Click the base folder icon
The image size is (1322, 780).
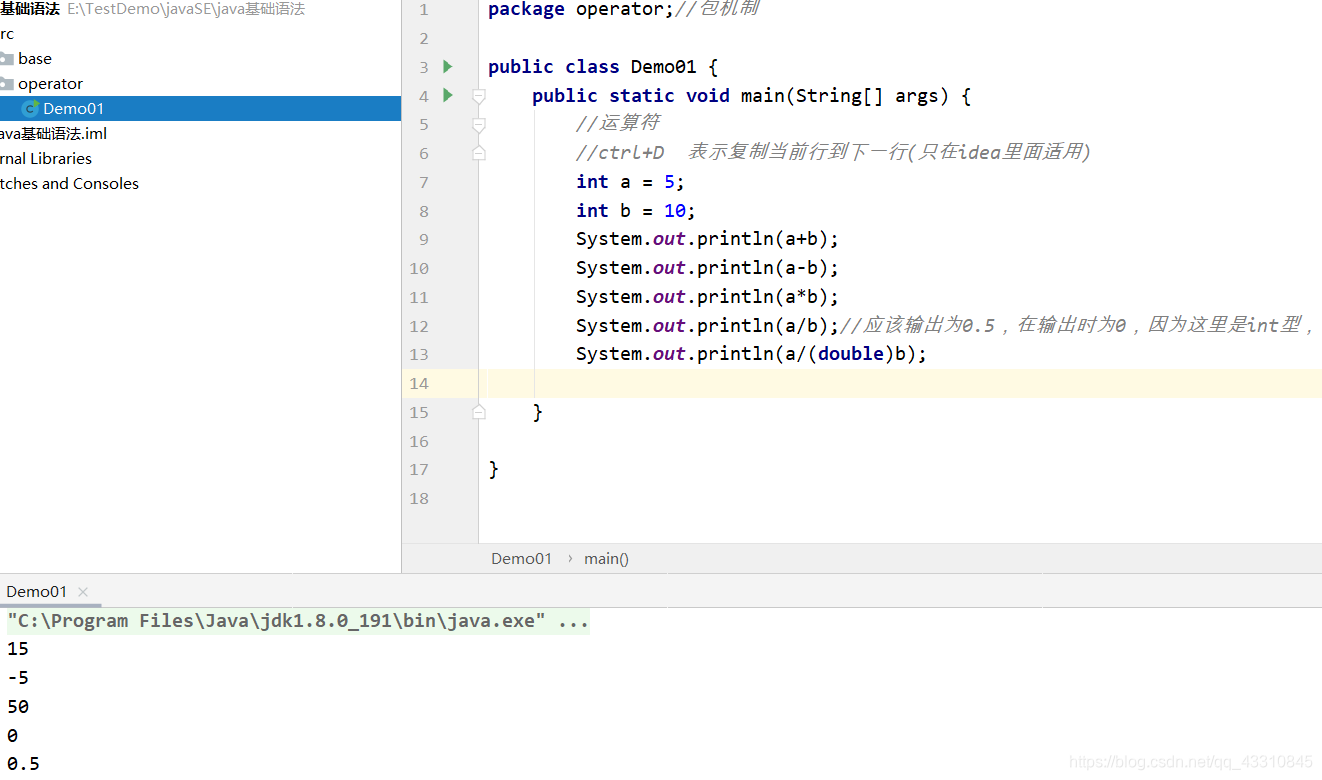[x=6, y=59]
